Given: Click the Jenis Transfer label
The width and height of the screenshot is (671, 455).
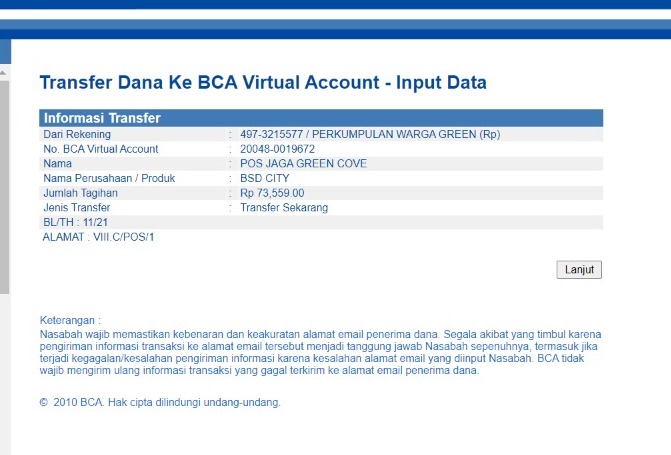Looking at the screenshot, I should click(77, 207).
